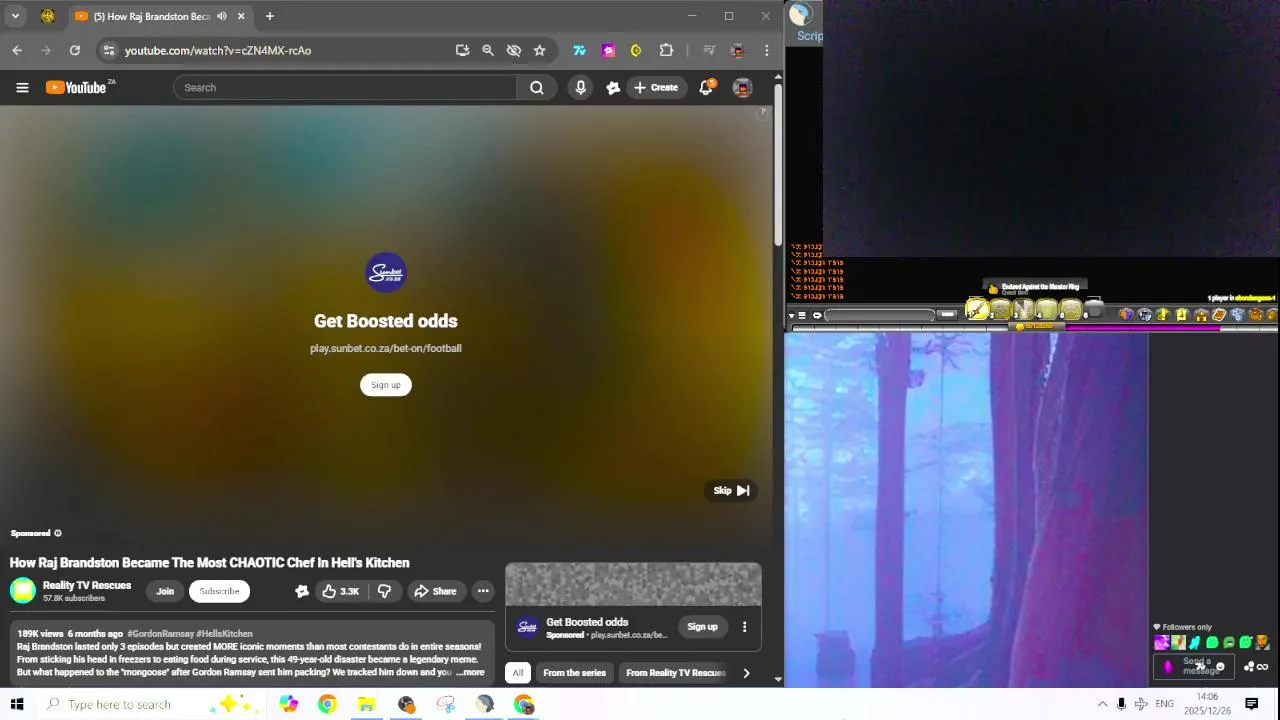
Task: View site information icon in address bar
Action: pyautogui.click(x=109, y=51)
